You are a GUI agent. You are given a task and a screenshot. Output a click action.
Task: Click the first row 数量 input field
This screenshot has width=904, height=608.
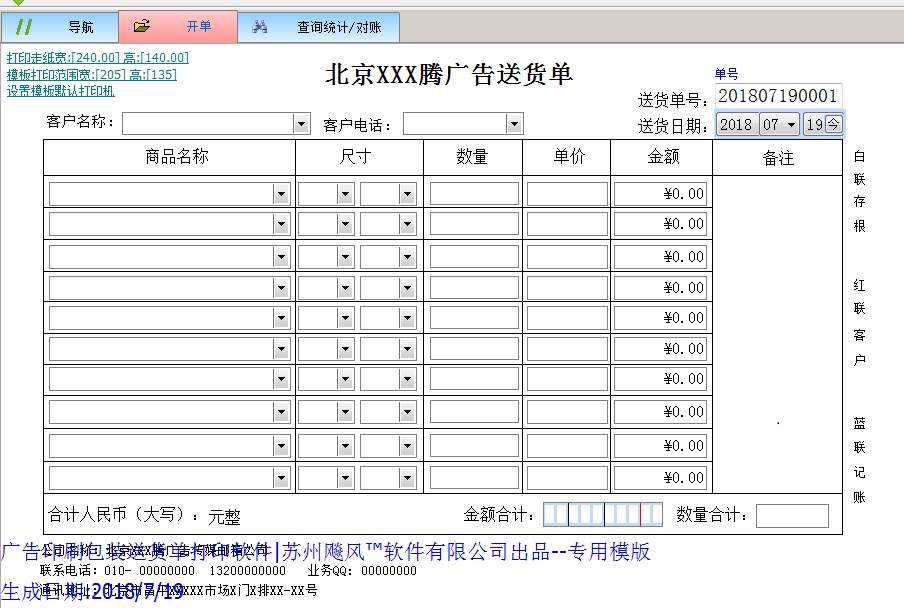[x=474, y=194]
